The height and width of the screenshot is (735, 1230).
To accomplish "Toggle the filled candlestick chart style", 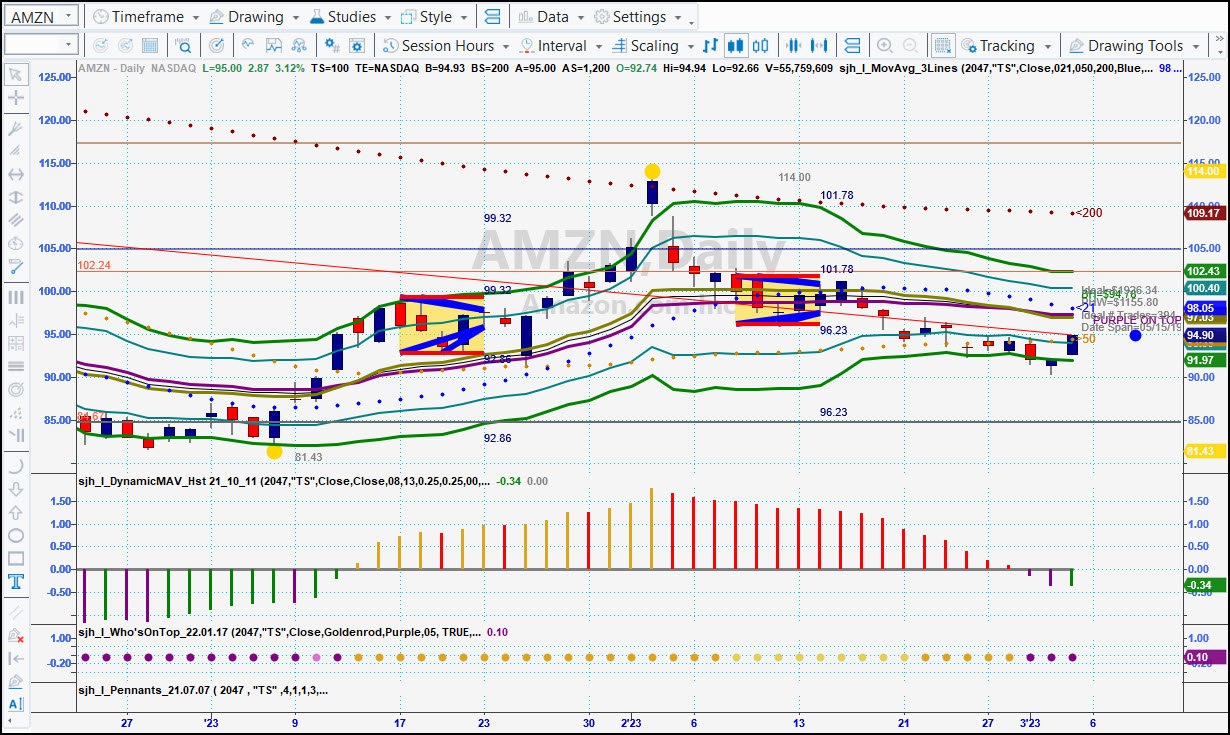I will click(x=736, y=46).
